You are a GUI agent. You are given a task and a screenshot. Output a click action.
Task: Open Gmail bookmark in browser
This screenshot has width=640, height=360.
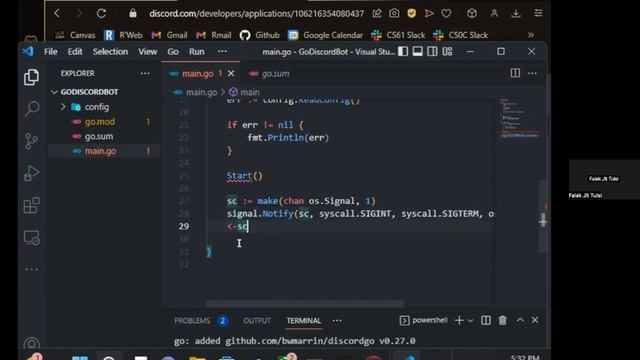pyautogui.click(x=169, y=35)
